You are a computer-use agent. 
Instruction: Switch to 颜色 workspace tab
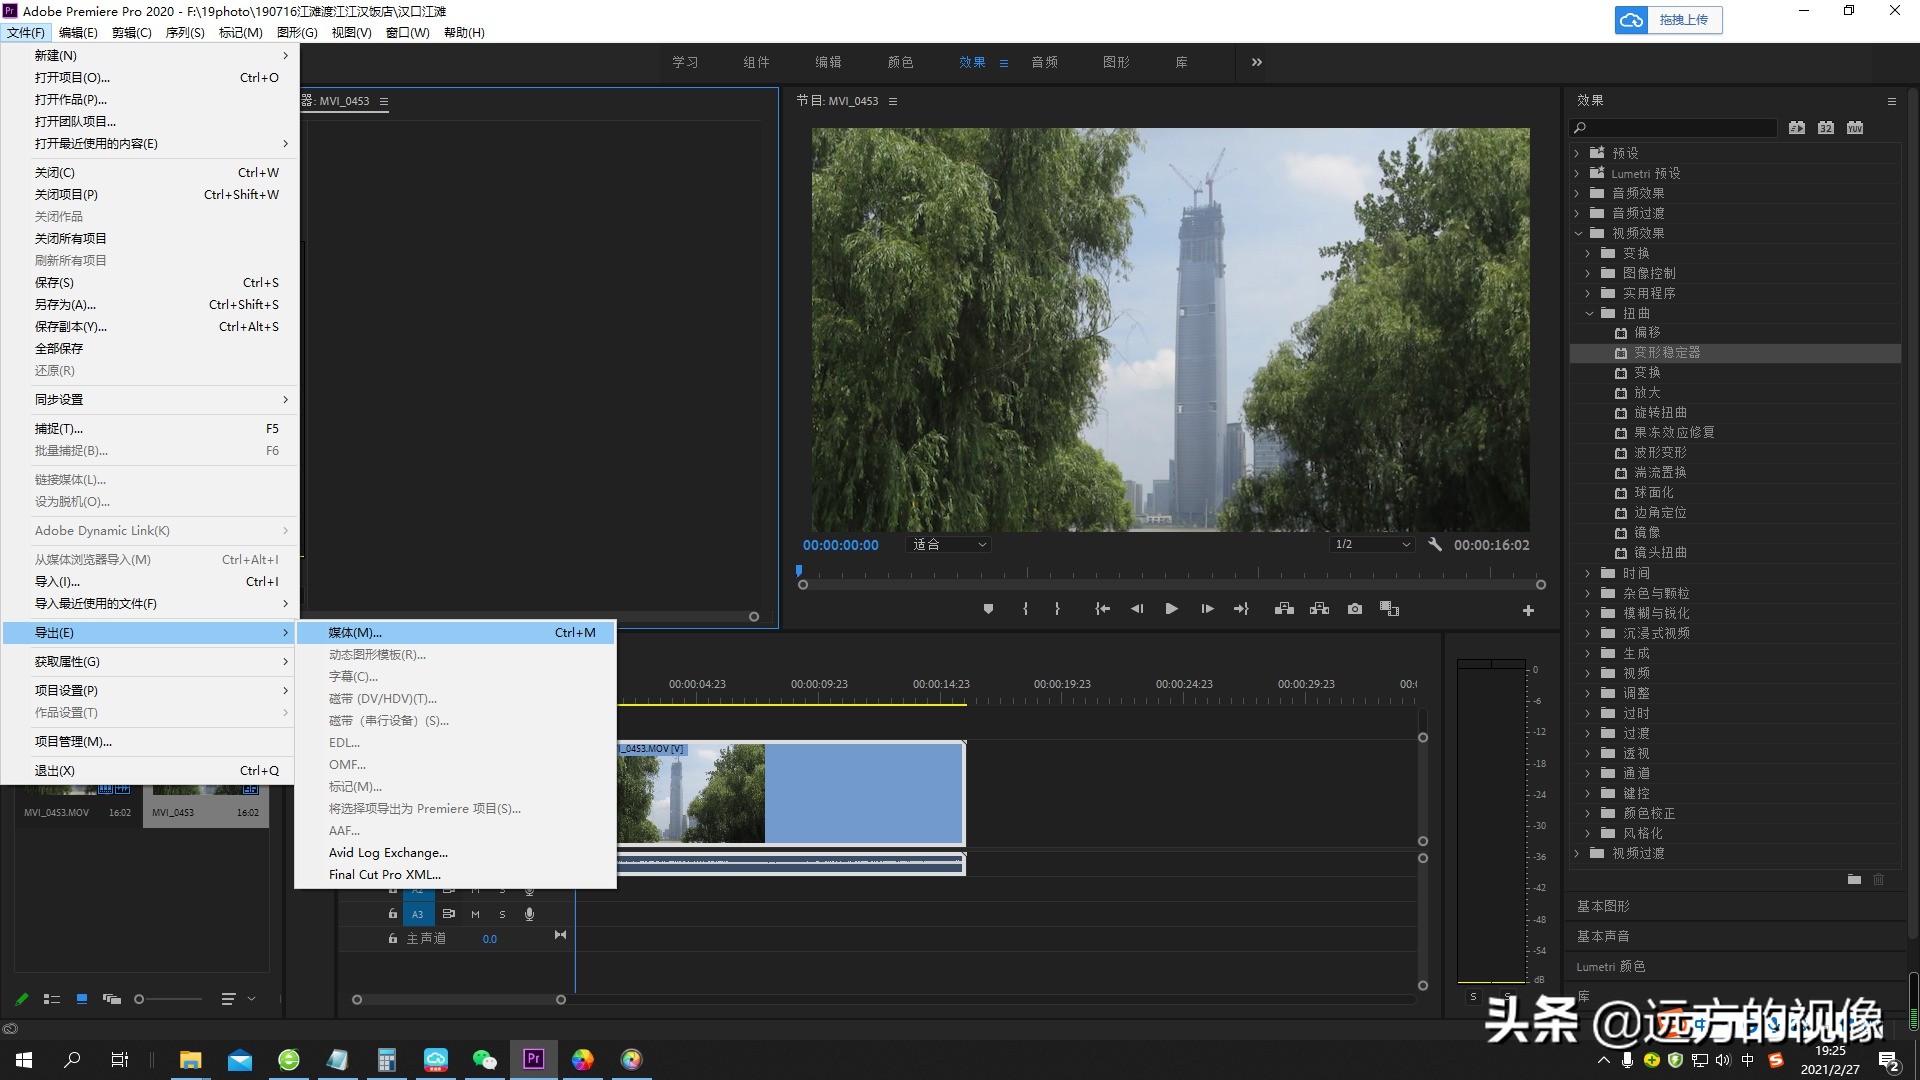coord(900,62)
